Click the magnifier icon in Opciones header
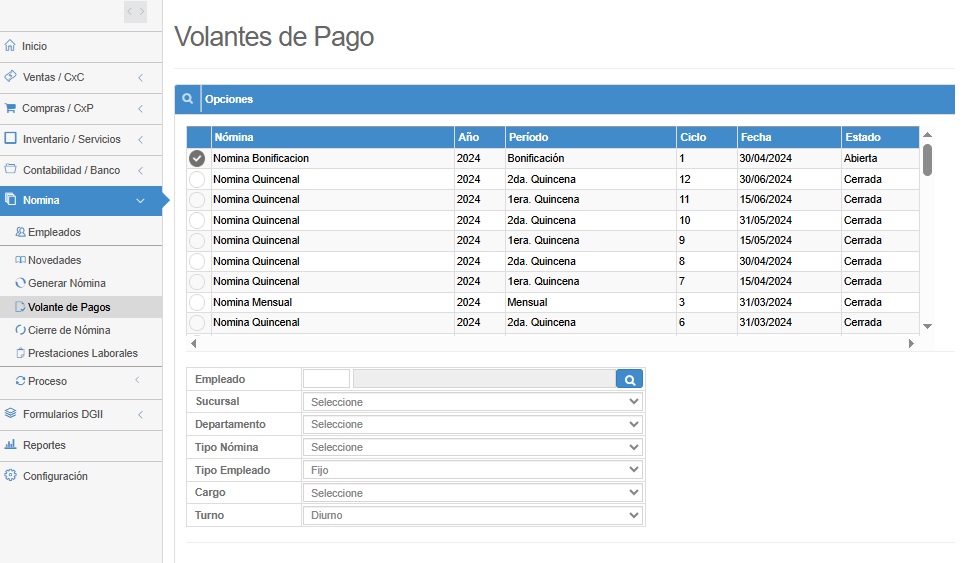The width and height of the screenshot is (964, 563). tap(187, 99)
